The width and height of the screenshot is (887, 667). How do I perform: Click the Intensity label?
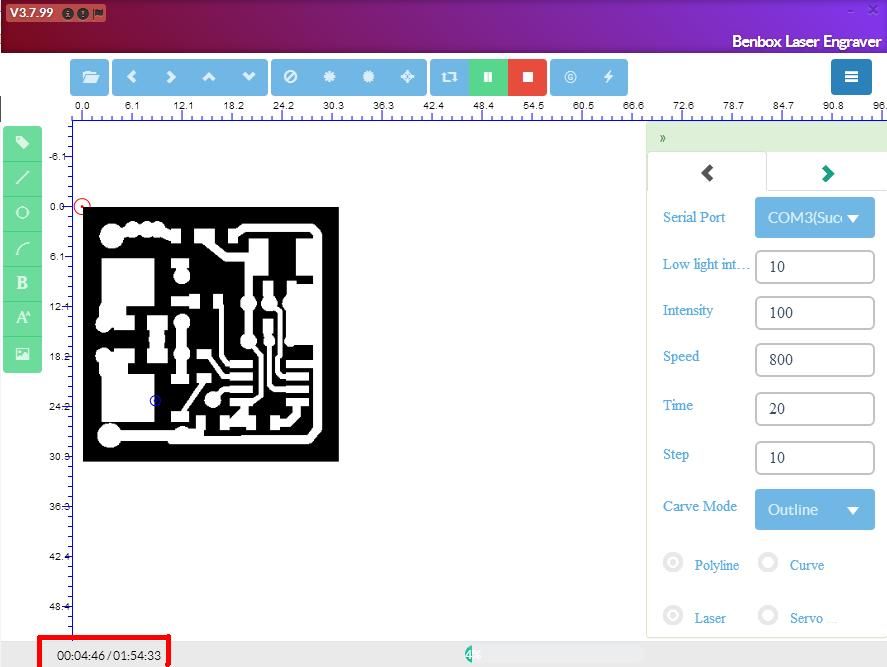[688, 311]
